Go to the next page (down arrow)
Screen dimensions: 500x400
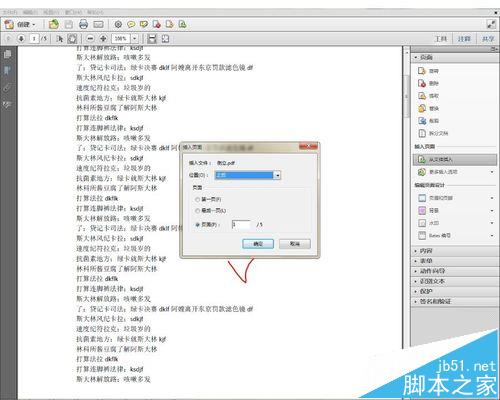[21, 39]
